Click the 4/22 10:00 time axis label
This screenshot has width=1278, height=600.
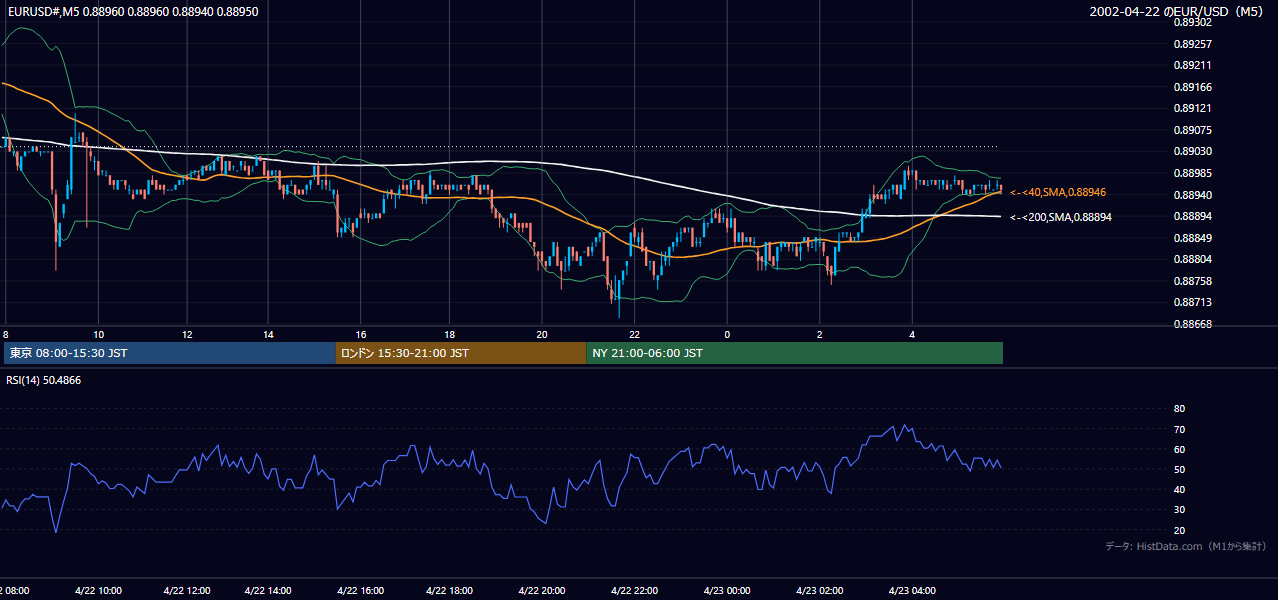pos(98,591)
